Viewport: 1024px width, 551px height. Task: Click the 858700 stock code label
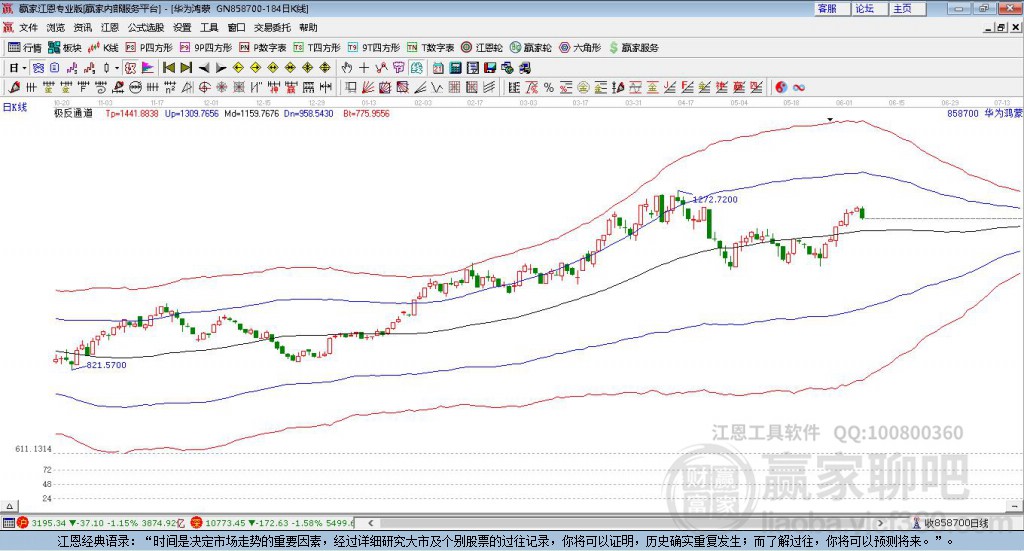pyautogui.click(x=963, y=113)
